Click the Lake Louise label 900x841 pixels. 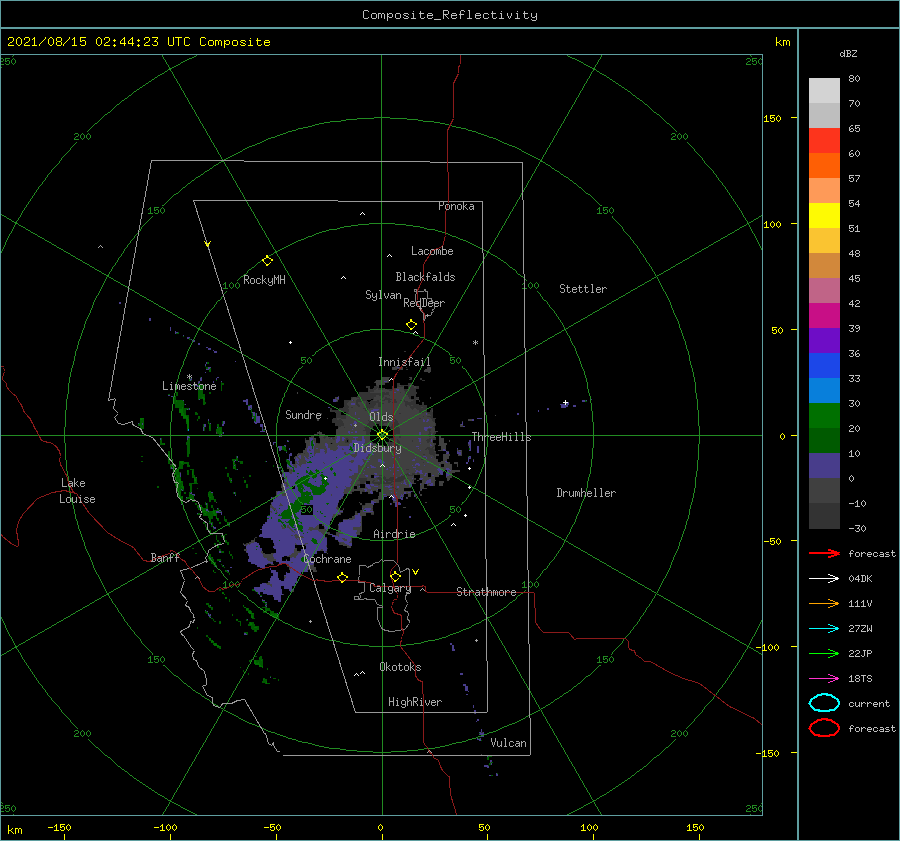(77, 491)
